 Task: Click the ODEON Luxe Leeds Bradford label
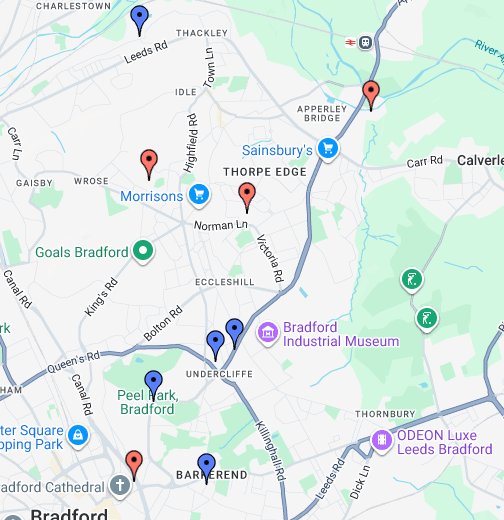444,442
